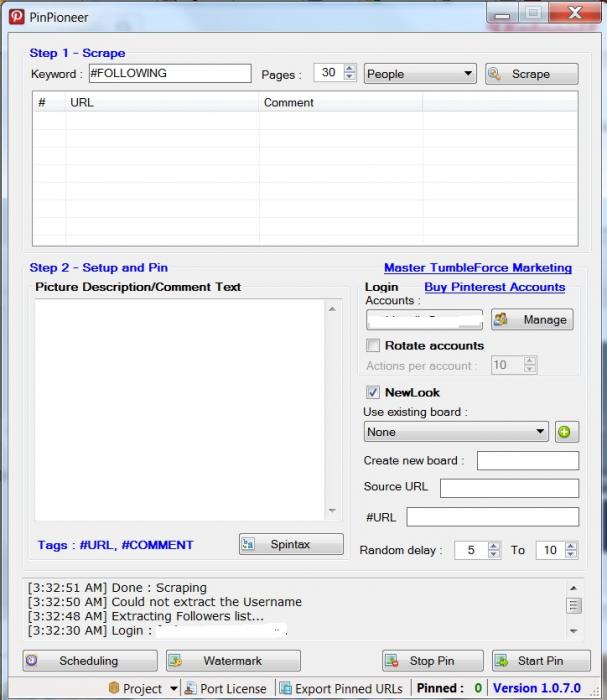607x700 pixels.
Task: Decrease Random delay maximum value
Action: pos(570,554)
